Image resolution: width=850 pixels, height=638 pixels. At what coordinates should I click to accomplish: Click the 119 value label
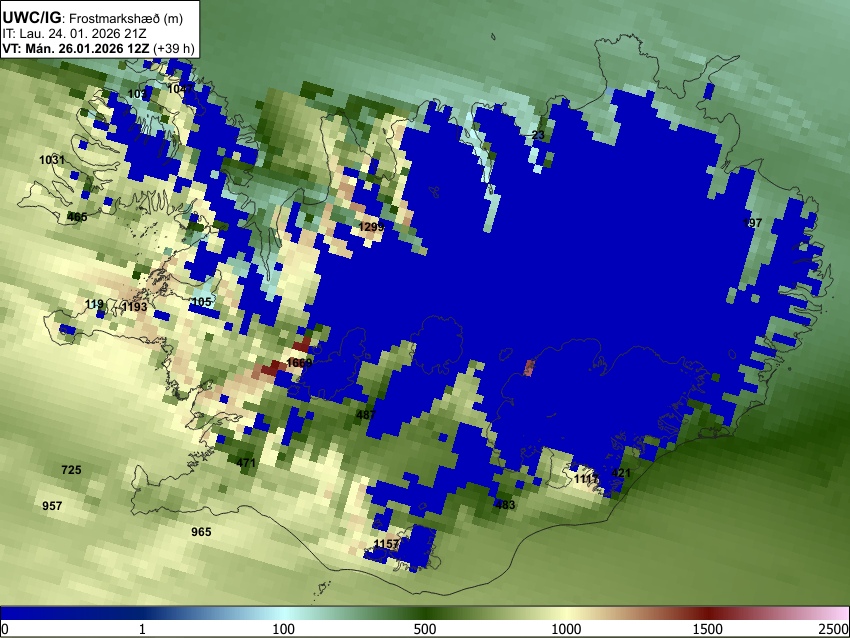(94, 304)
